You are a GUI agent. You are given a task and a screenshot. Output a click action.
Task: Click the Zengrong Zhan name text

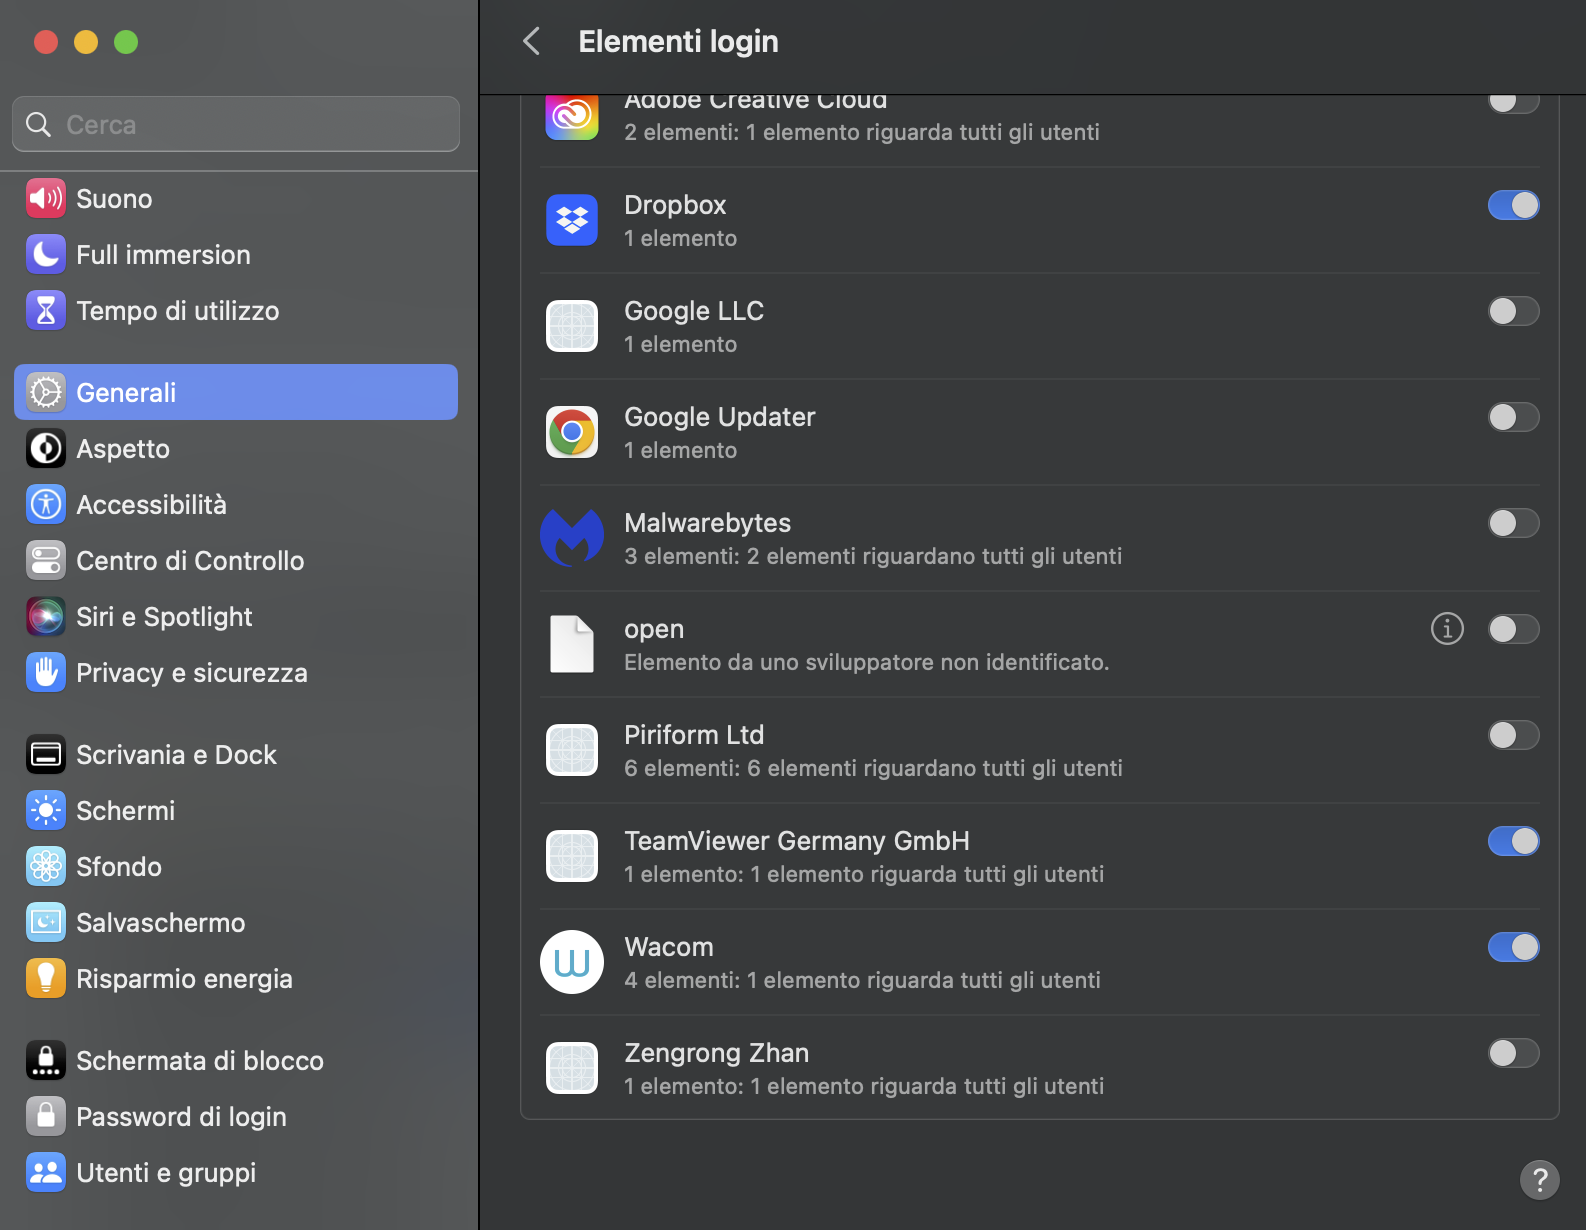pyautogui.click(x=717, y=1053)
